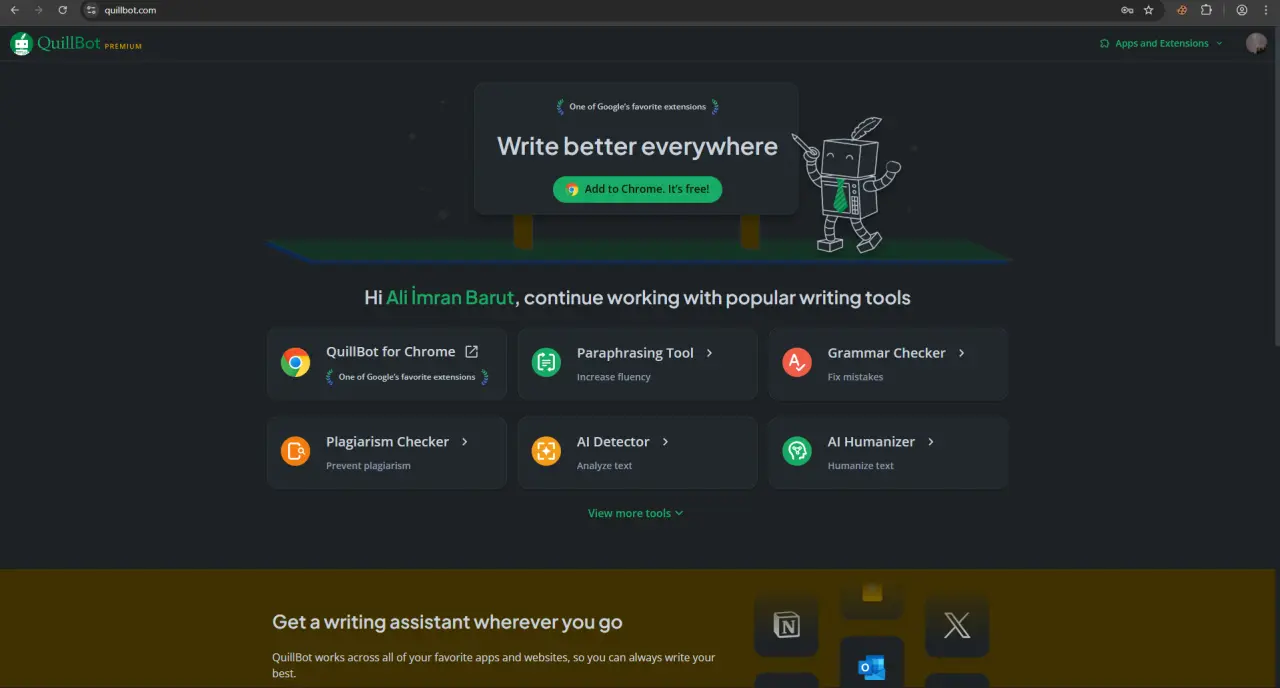Click the browser forward arrow
The image size is (1280, 688).
click(x=38, y=10)
